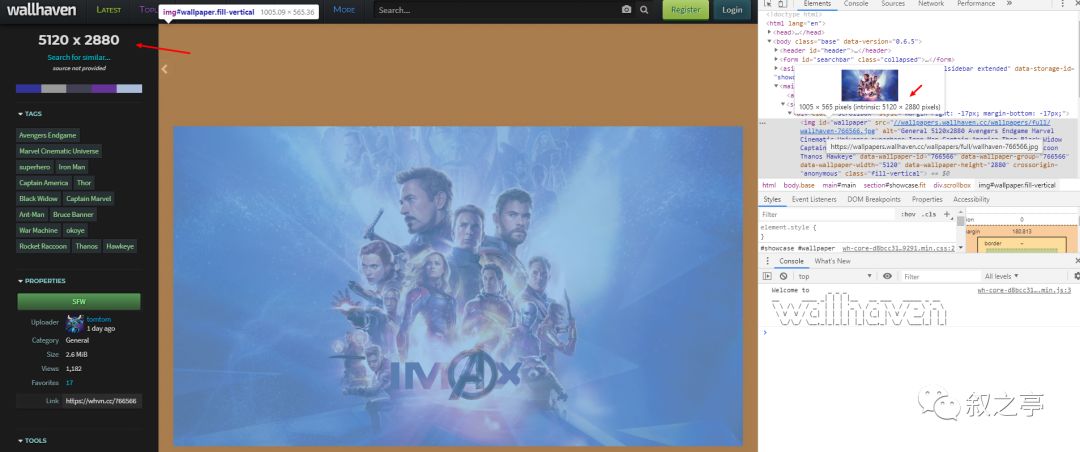Toggle the DevTools device toolbar icon

point(782,4)
